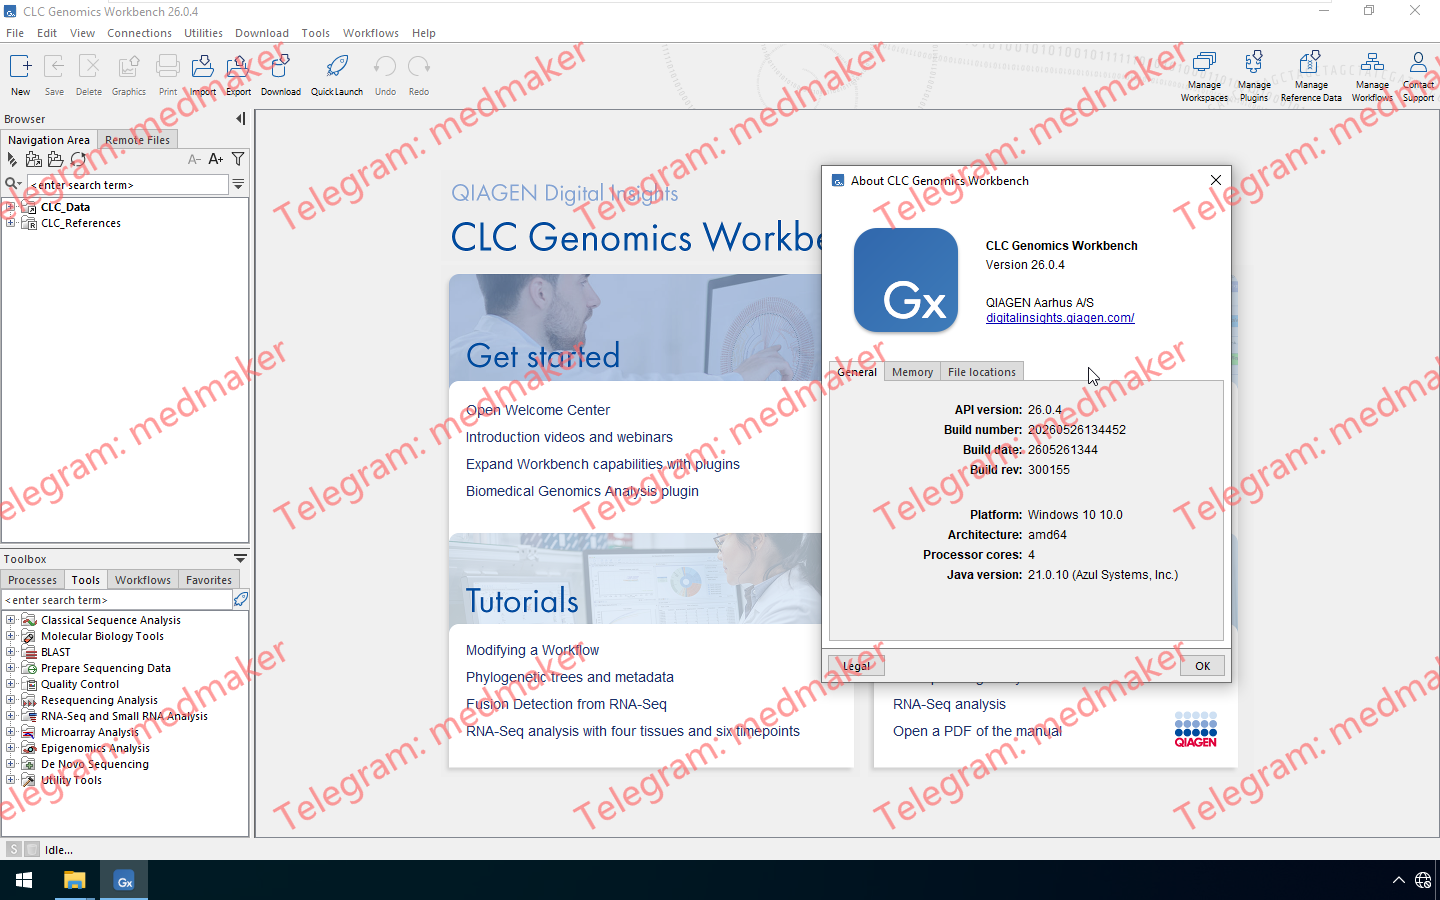Open the Navigation Area search settings dropdown

[238, 184]
